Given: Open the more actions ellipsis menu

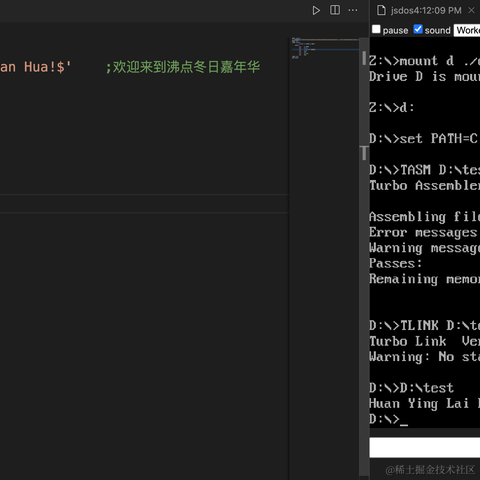Looking at the screenshot, I should tap(353, 10).
